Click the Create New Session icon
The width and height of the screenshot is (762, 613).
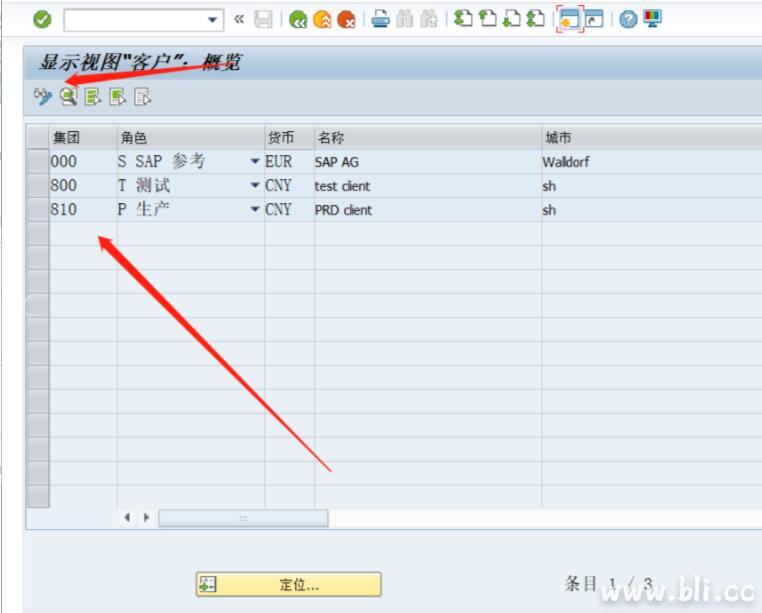[x=569, y=19]
